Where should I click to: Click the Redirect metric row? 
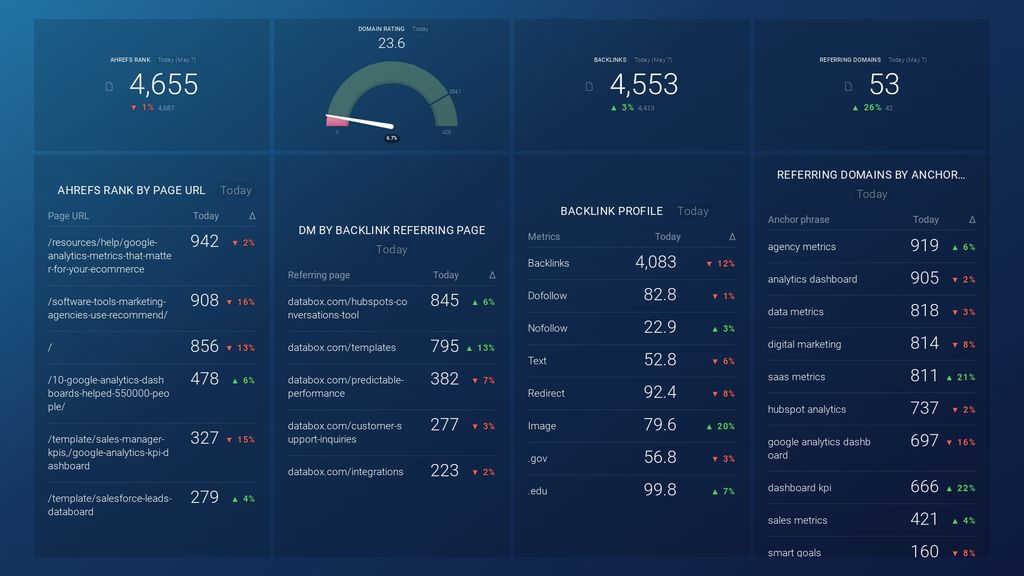(632, 392)
